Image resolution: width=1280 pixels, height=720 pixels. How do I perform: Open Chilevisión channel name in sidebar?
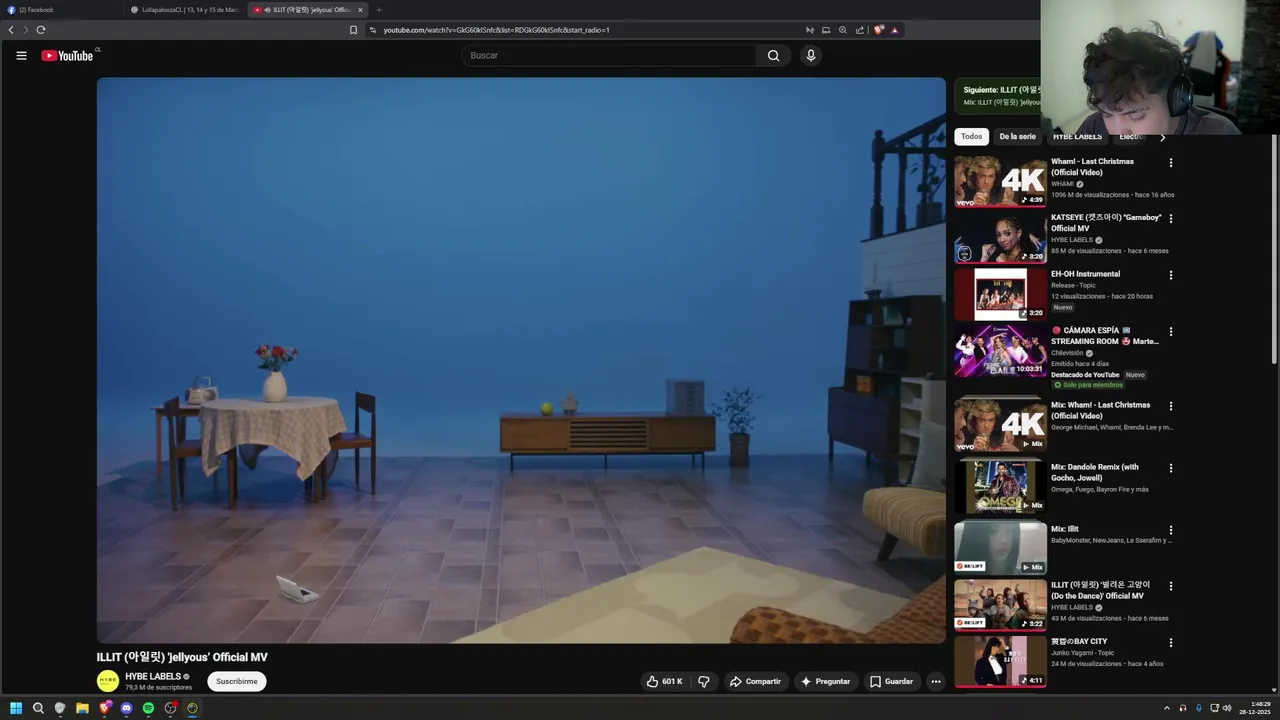pyautogui.click(x=1067, y=353)
